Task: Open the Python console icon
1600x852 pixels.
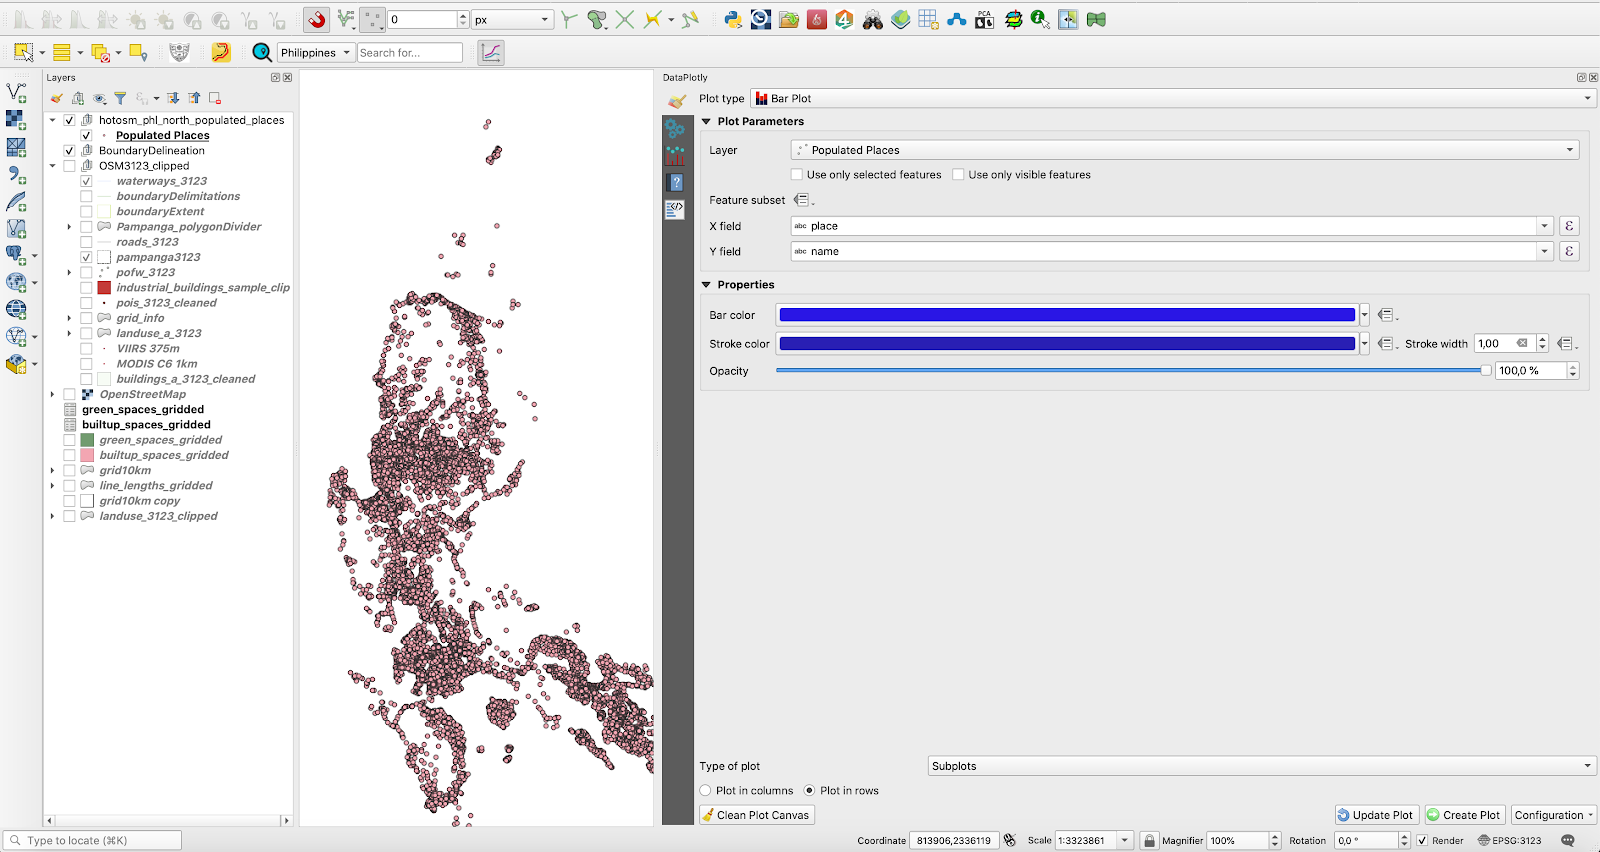Action: [733, 19]
